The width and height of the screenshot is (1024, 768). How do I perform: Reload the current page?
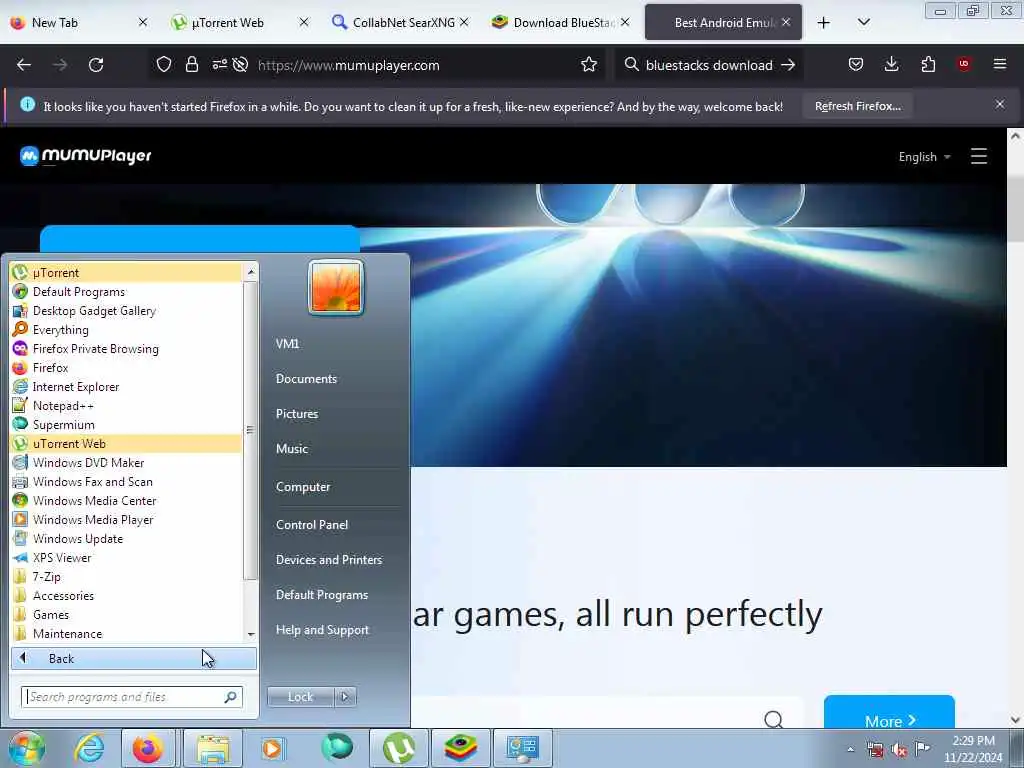(96, 65)
